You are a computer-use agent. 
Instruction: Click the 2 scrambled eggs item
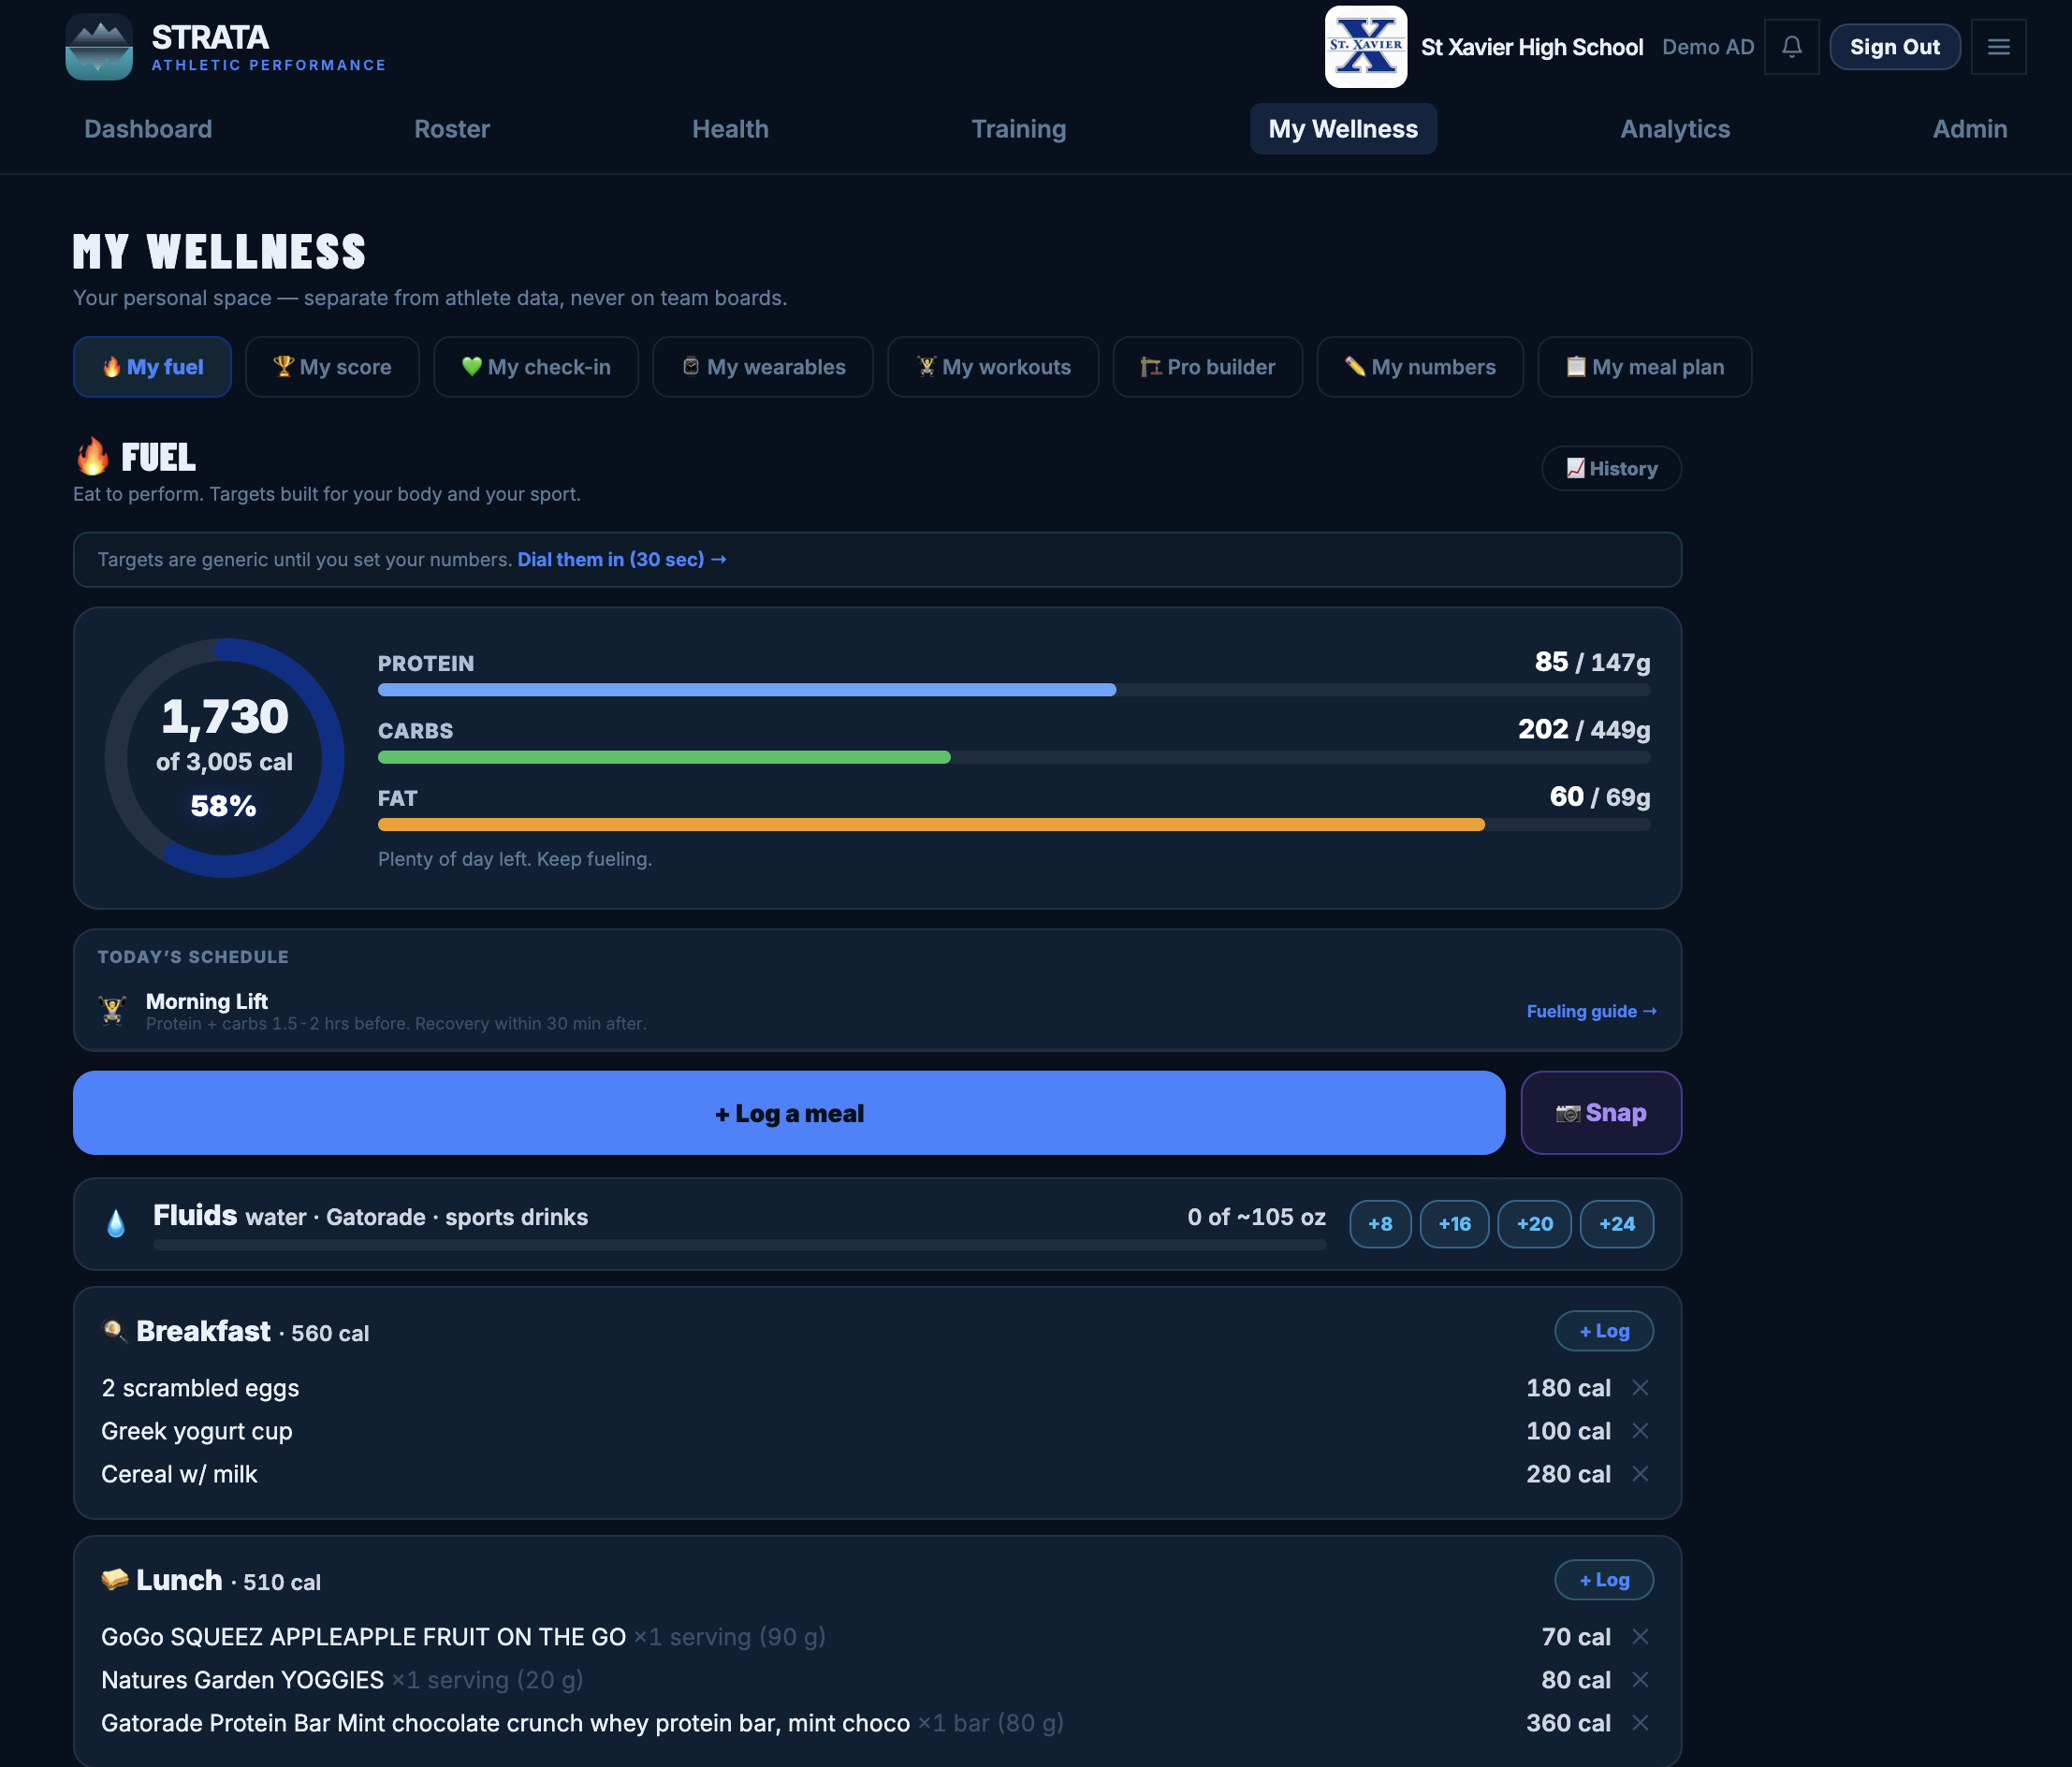[200, 1387]
